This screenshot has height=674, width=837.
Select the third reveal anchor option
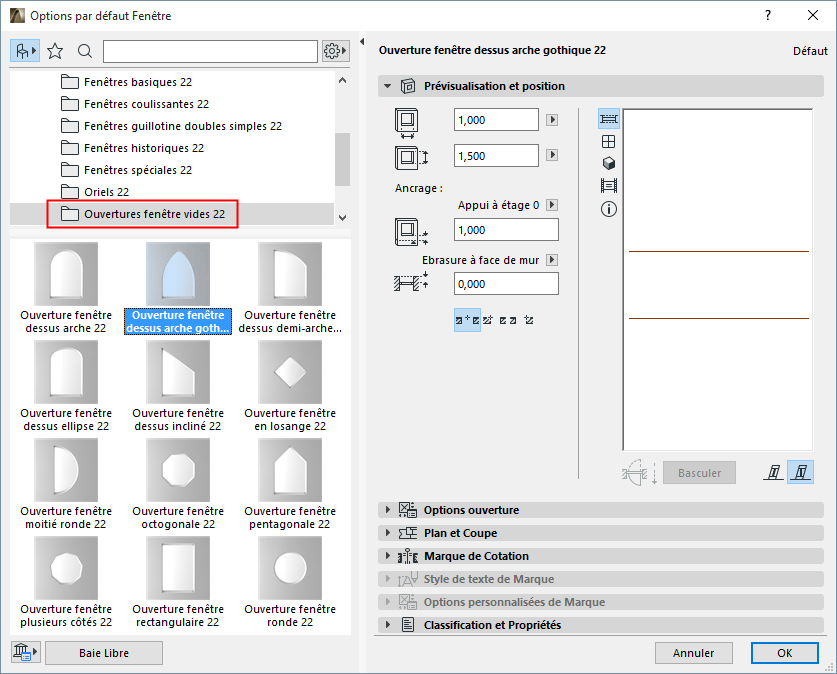508,320
